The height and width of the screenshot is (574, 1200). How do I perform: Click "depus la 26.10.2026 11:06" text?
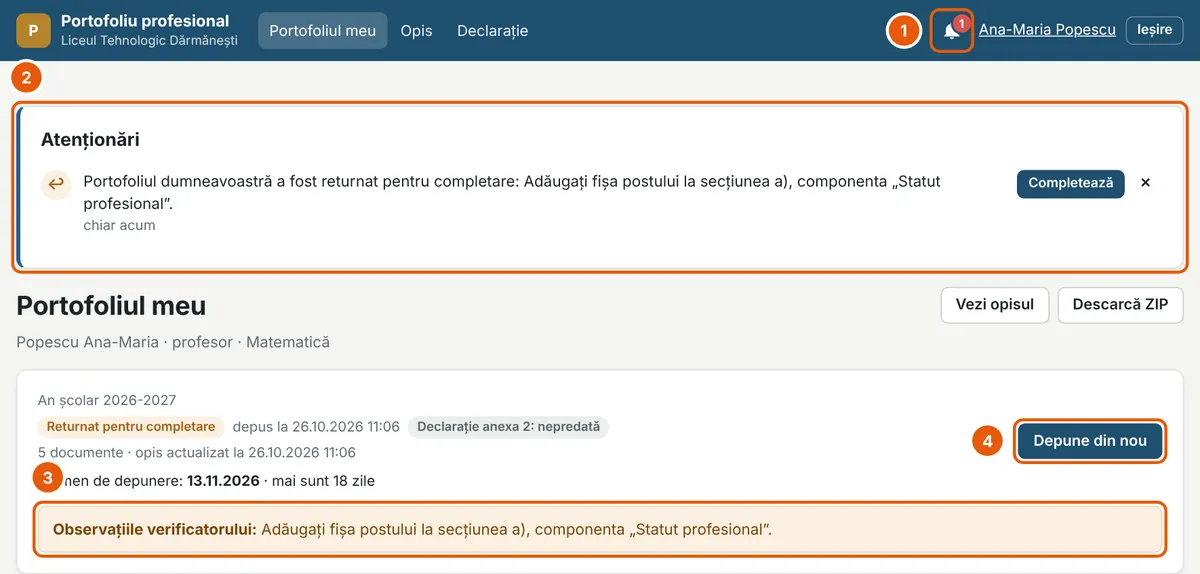(316, 427)
